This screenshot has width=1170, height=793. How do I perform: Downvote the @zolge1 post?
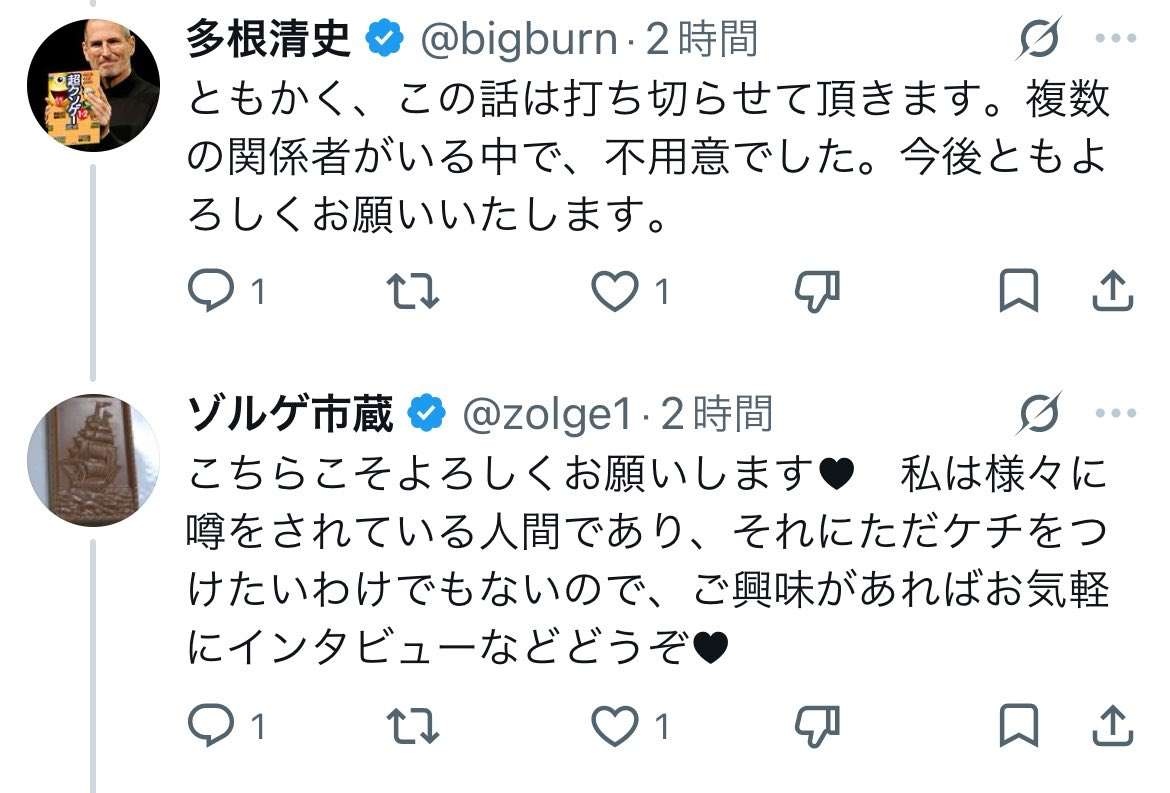pos(816,727)
